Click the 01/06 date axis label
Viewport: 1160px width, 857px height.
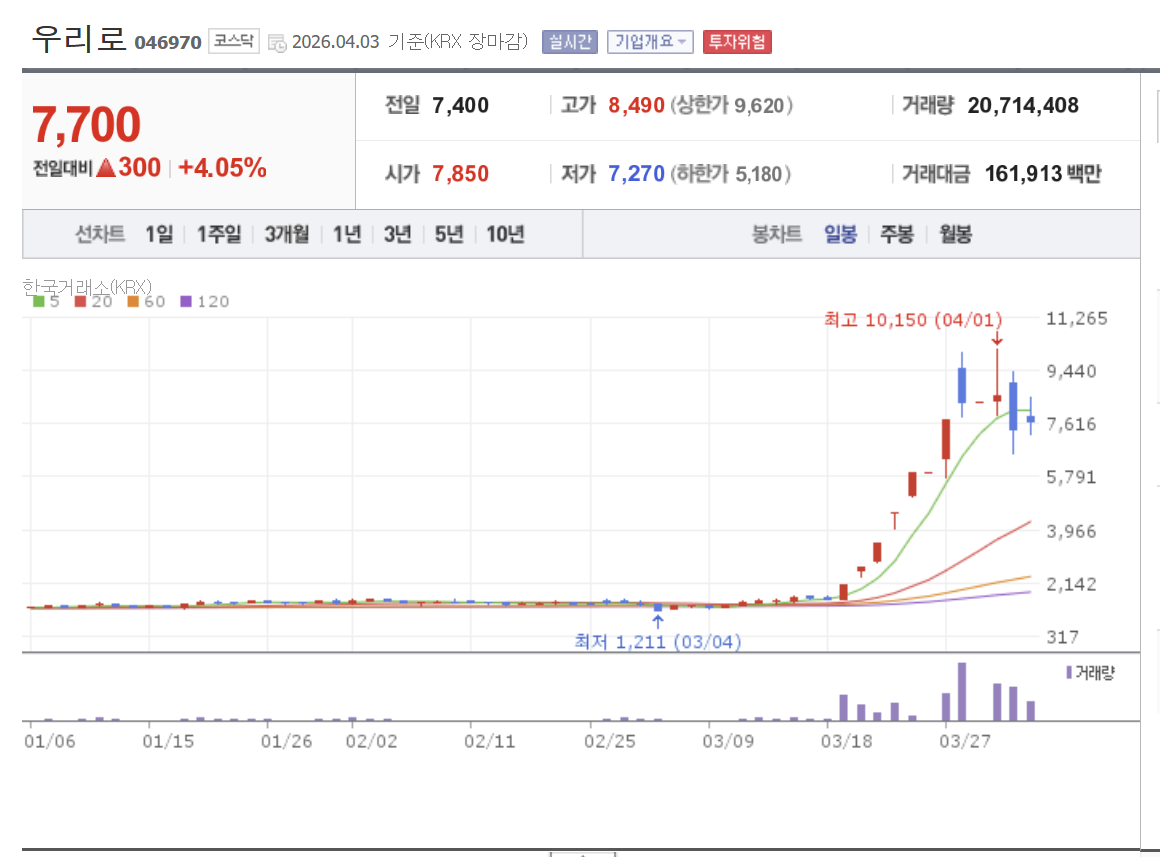click(50, 742)
